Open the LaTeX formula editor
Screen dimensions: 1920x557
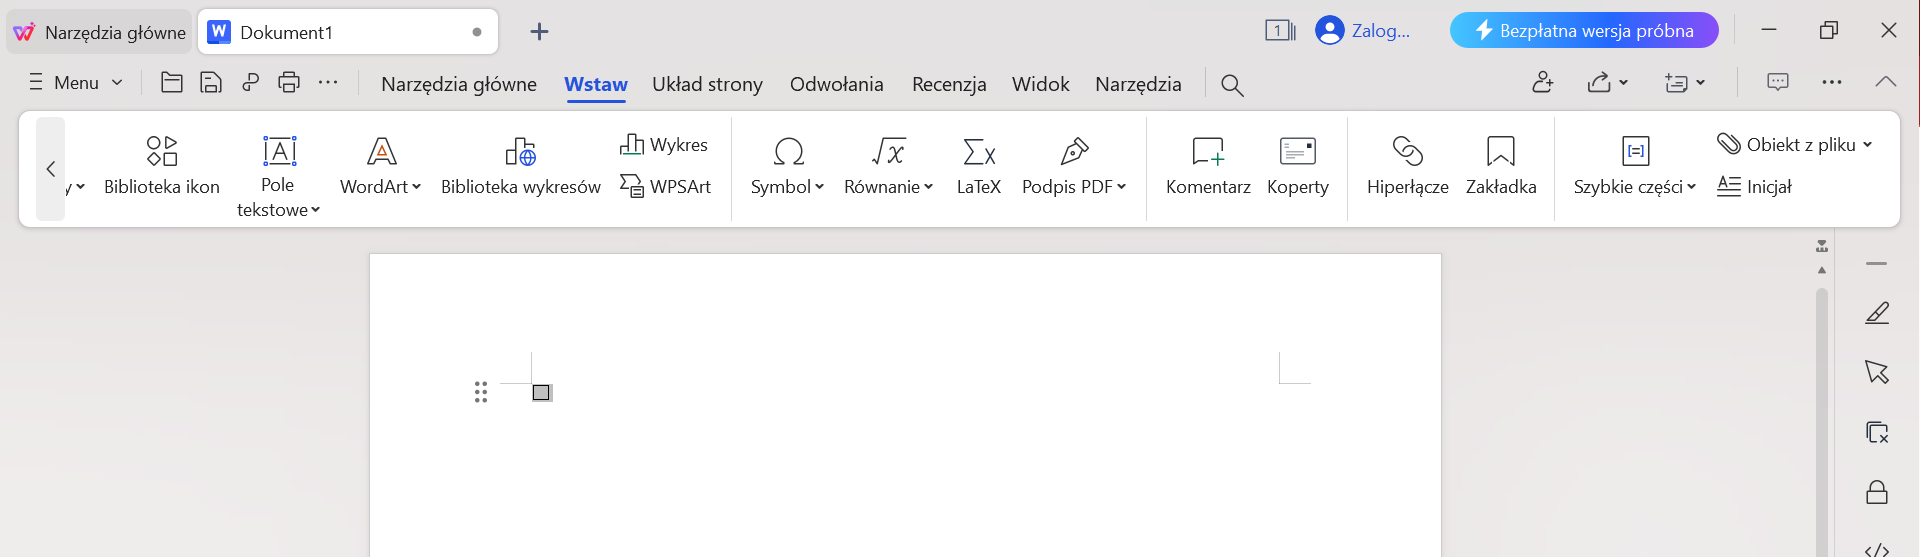coord(978,166)
